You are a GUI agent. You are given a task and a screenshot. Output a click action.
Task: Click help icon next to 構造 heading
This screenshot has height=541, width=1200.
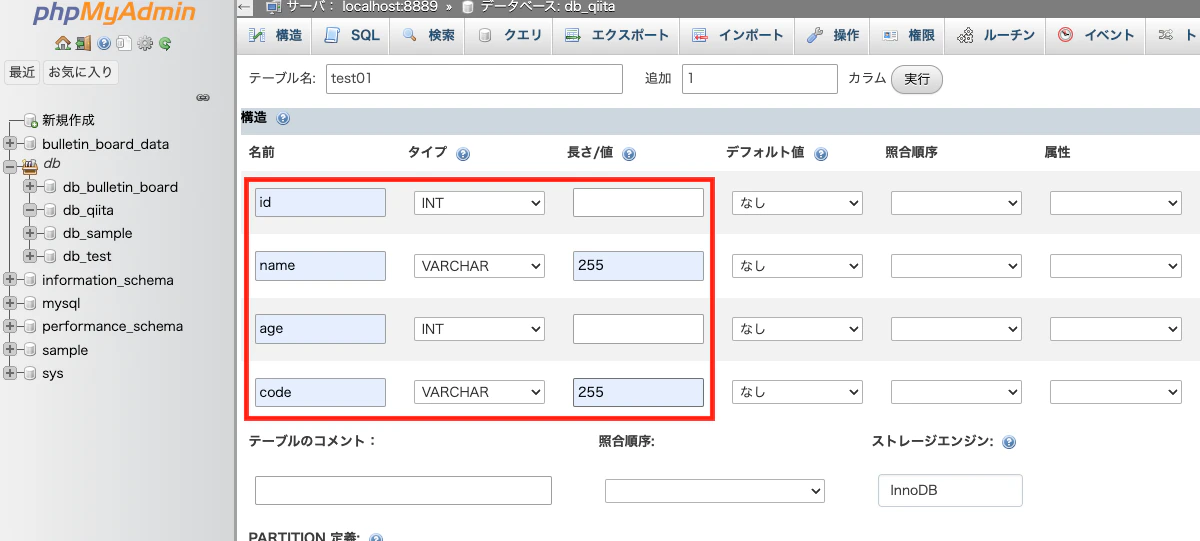(283, 119)
